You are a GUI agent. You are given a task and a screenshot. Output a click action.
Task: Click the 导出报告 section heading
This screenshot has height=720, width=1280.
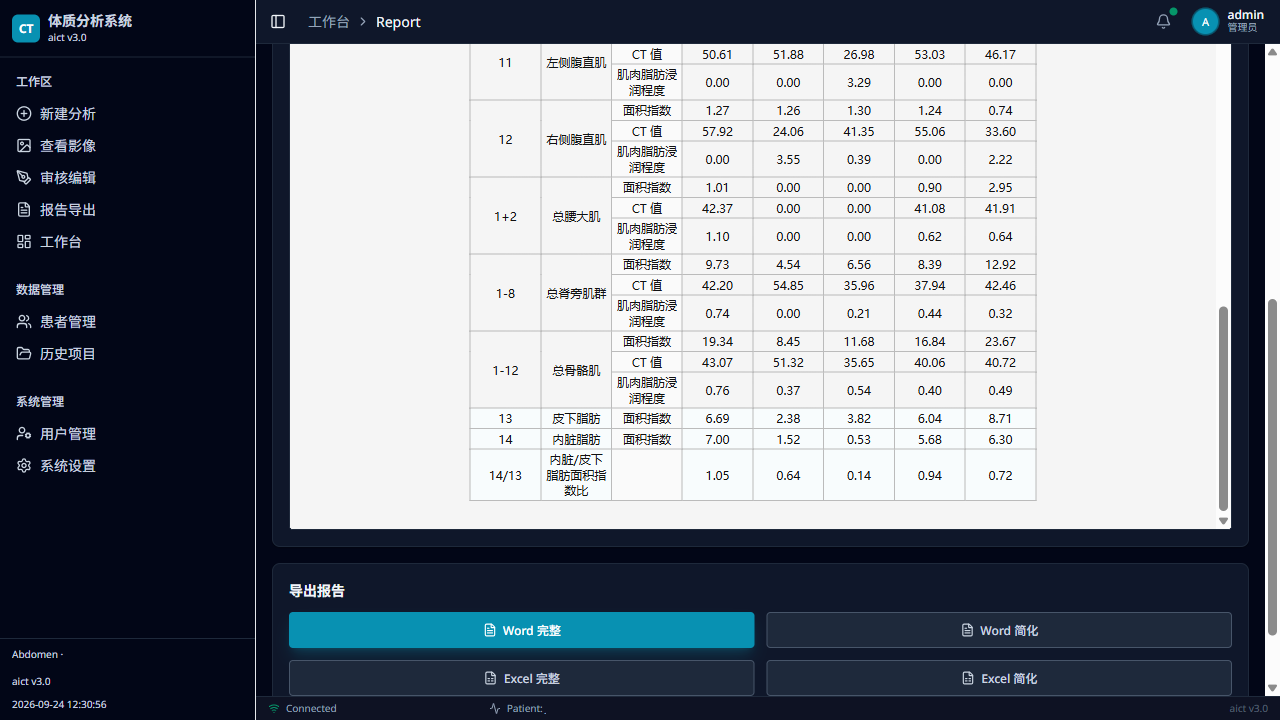coord(317,591)
